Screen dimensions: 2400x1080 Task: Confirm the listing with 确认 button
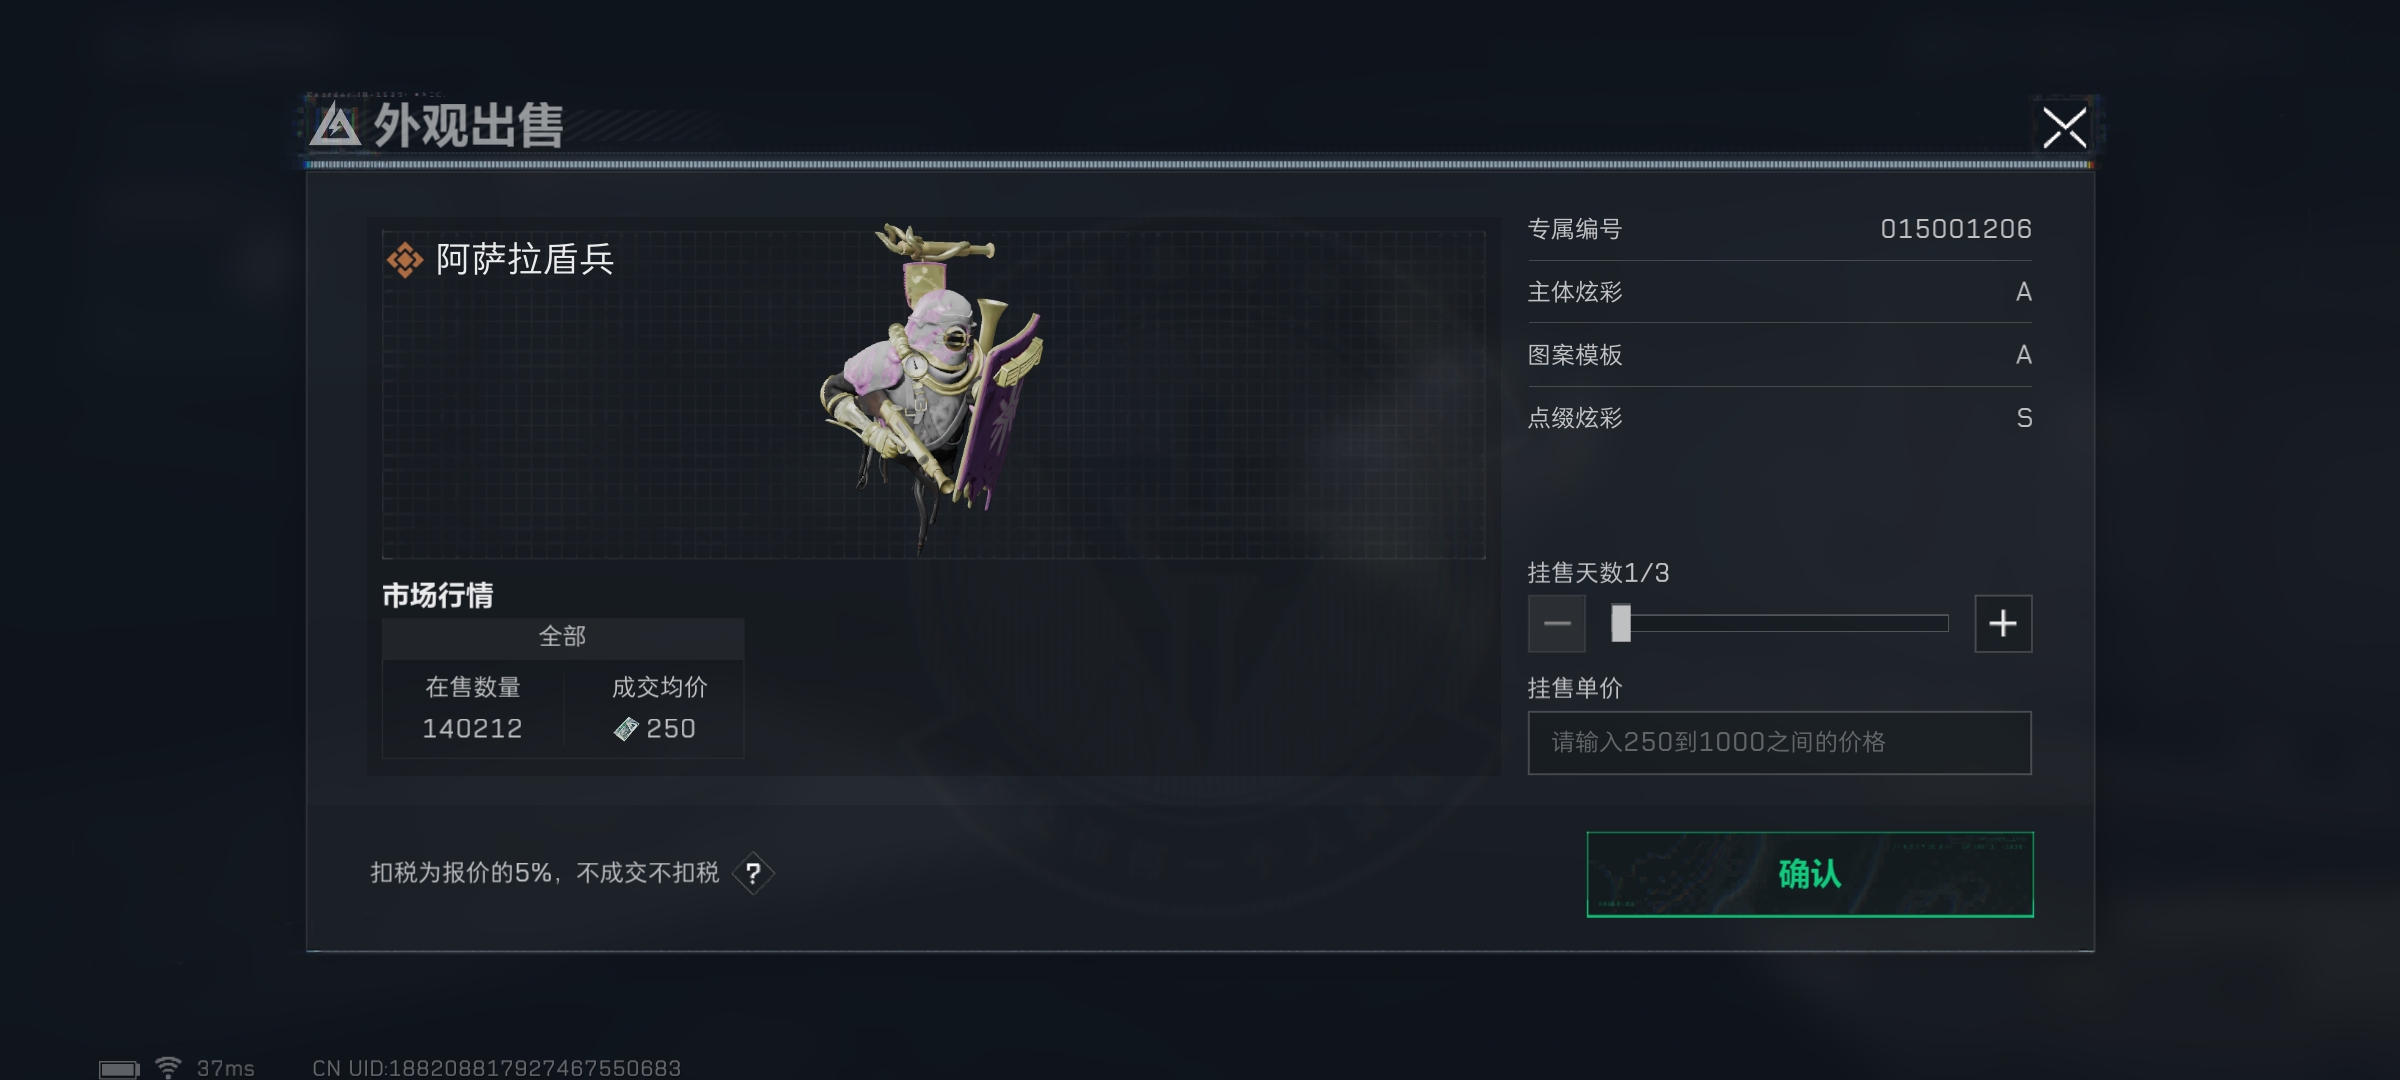click(x=1810, y=874)
